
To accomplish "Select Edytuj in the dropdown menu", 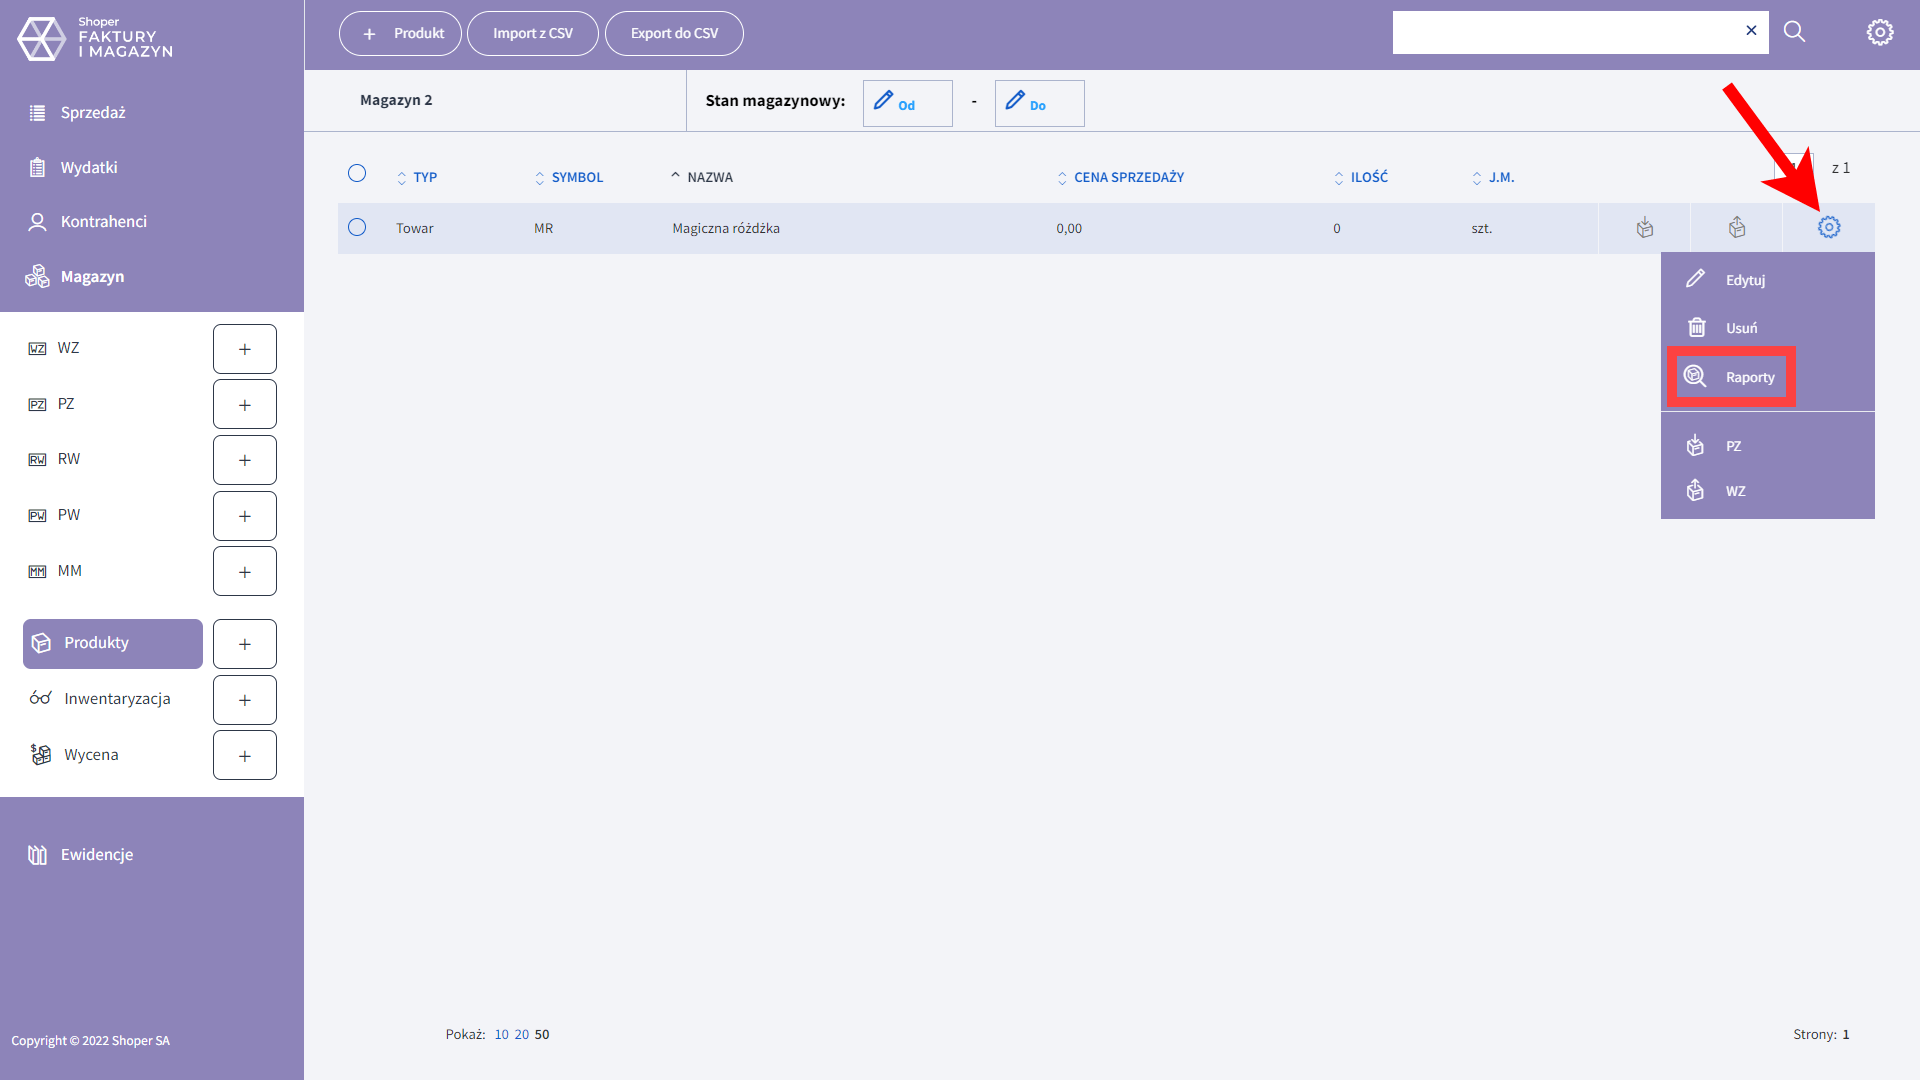I will [1744, 280].
